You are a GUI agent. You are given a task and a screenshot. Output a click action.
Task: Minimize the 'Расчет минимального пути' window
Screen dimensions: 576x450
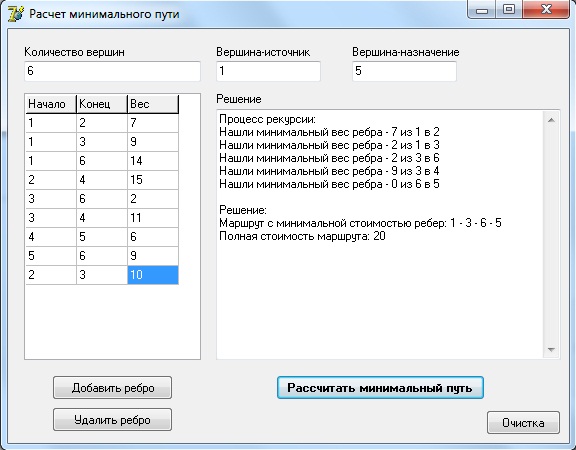[482, 9]
